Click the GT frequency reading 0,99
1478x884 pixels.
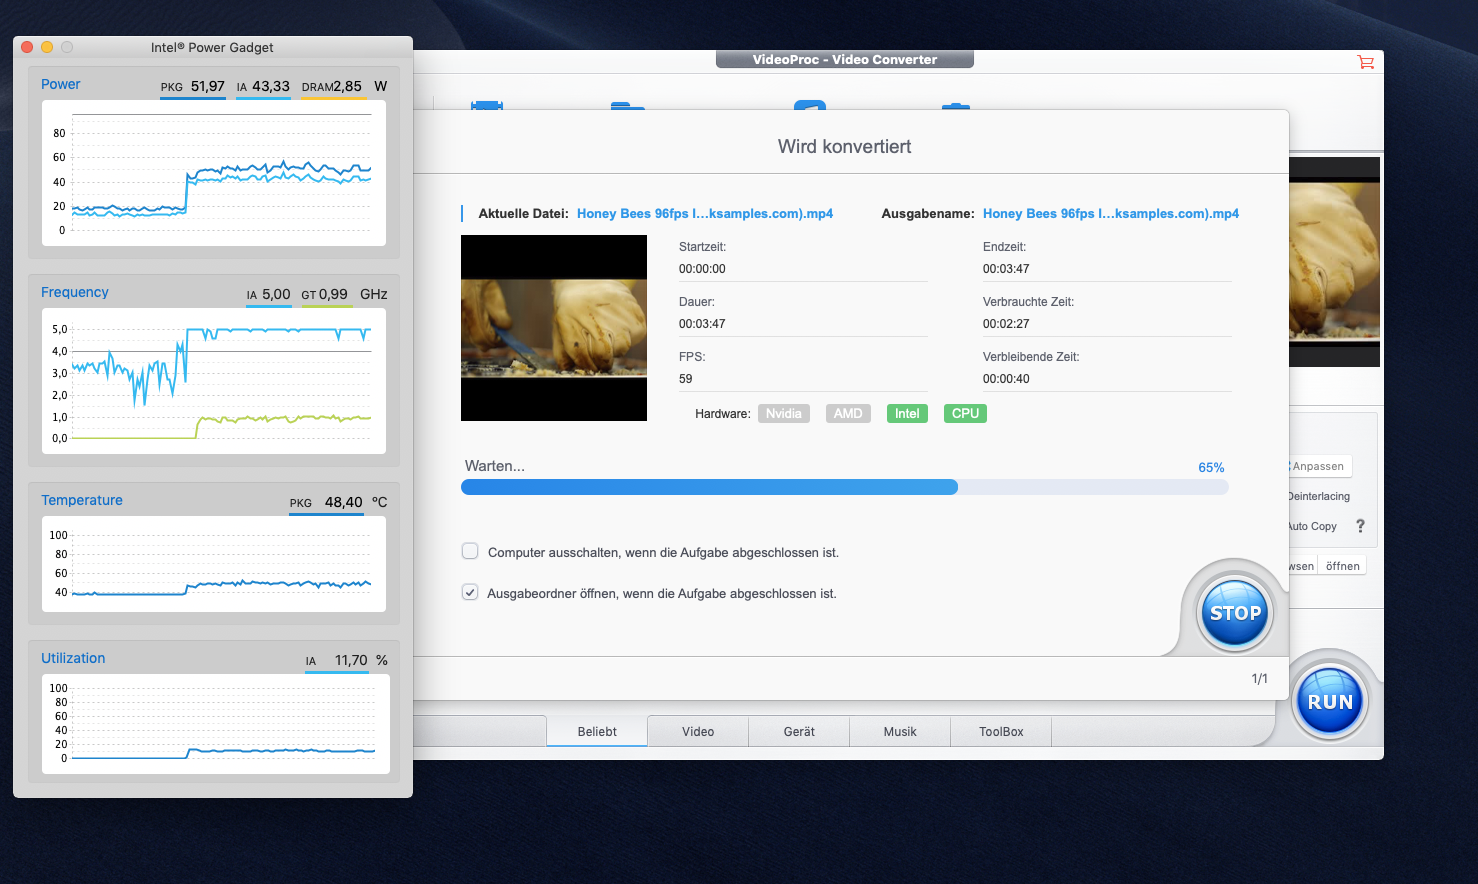333,295
